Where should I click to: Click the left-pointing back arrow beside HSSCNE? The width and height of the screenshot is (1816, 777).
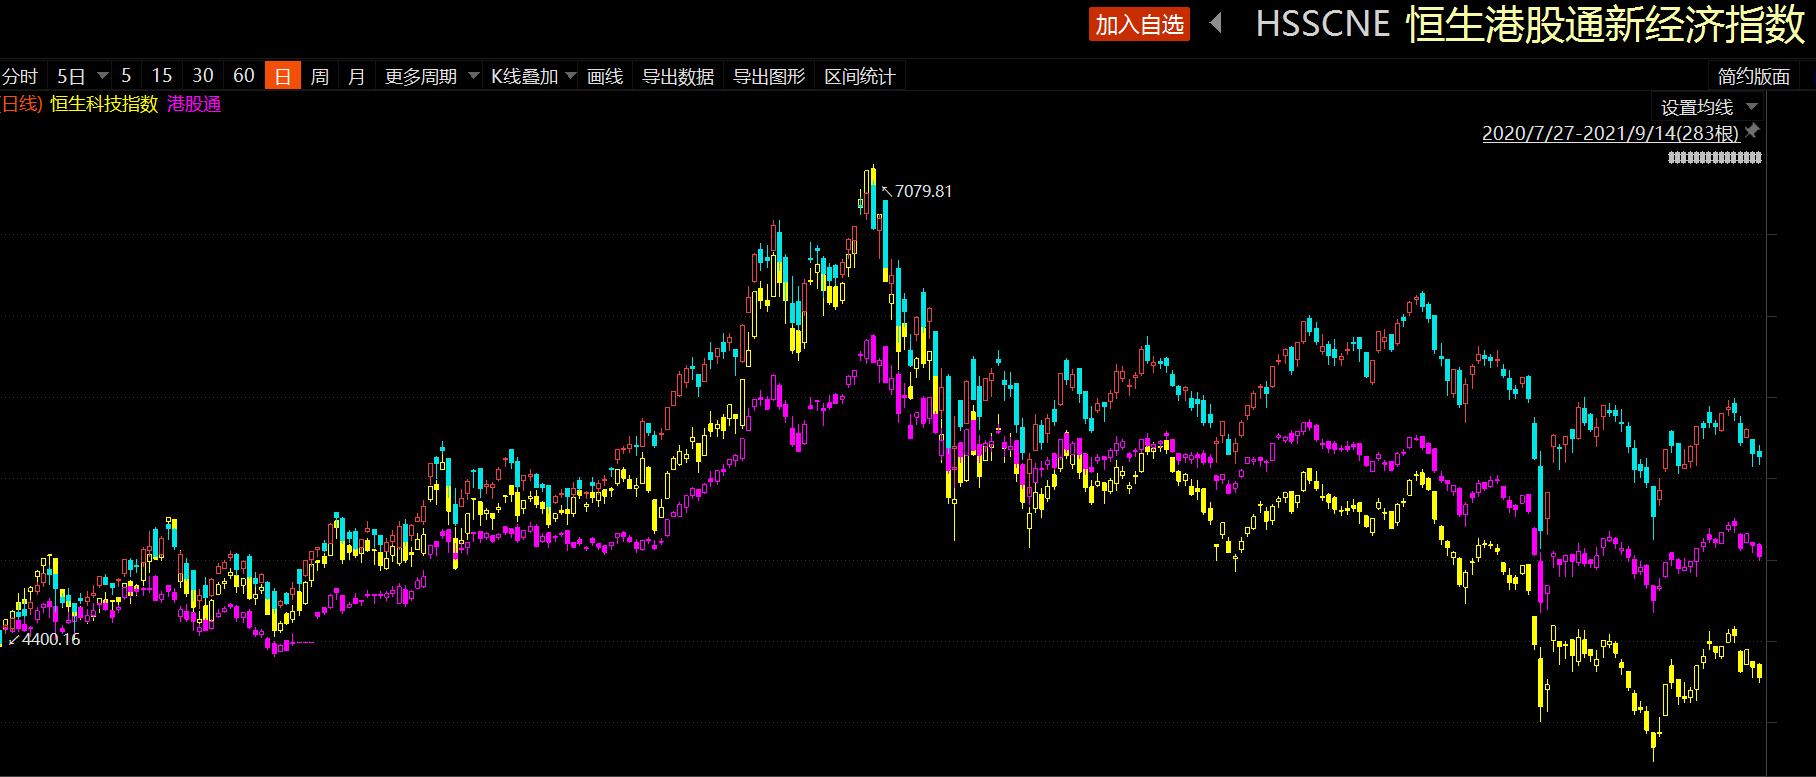point(1217,23)
